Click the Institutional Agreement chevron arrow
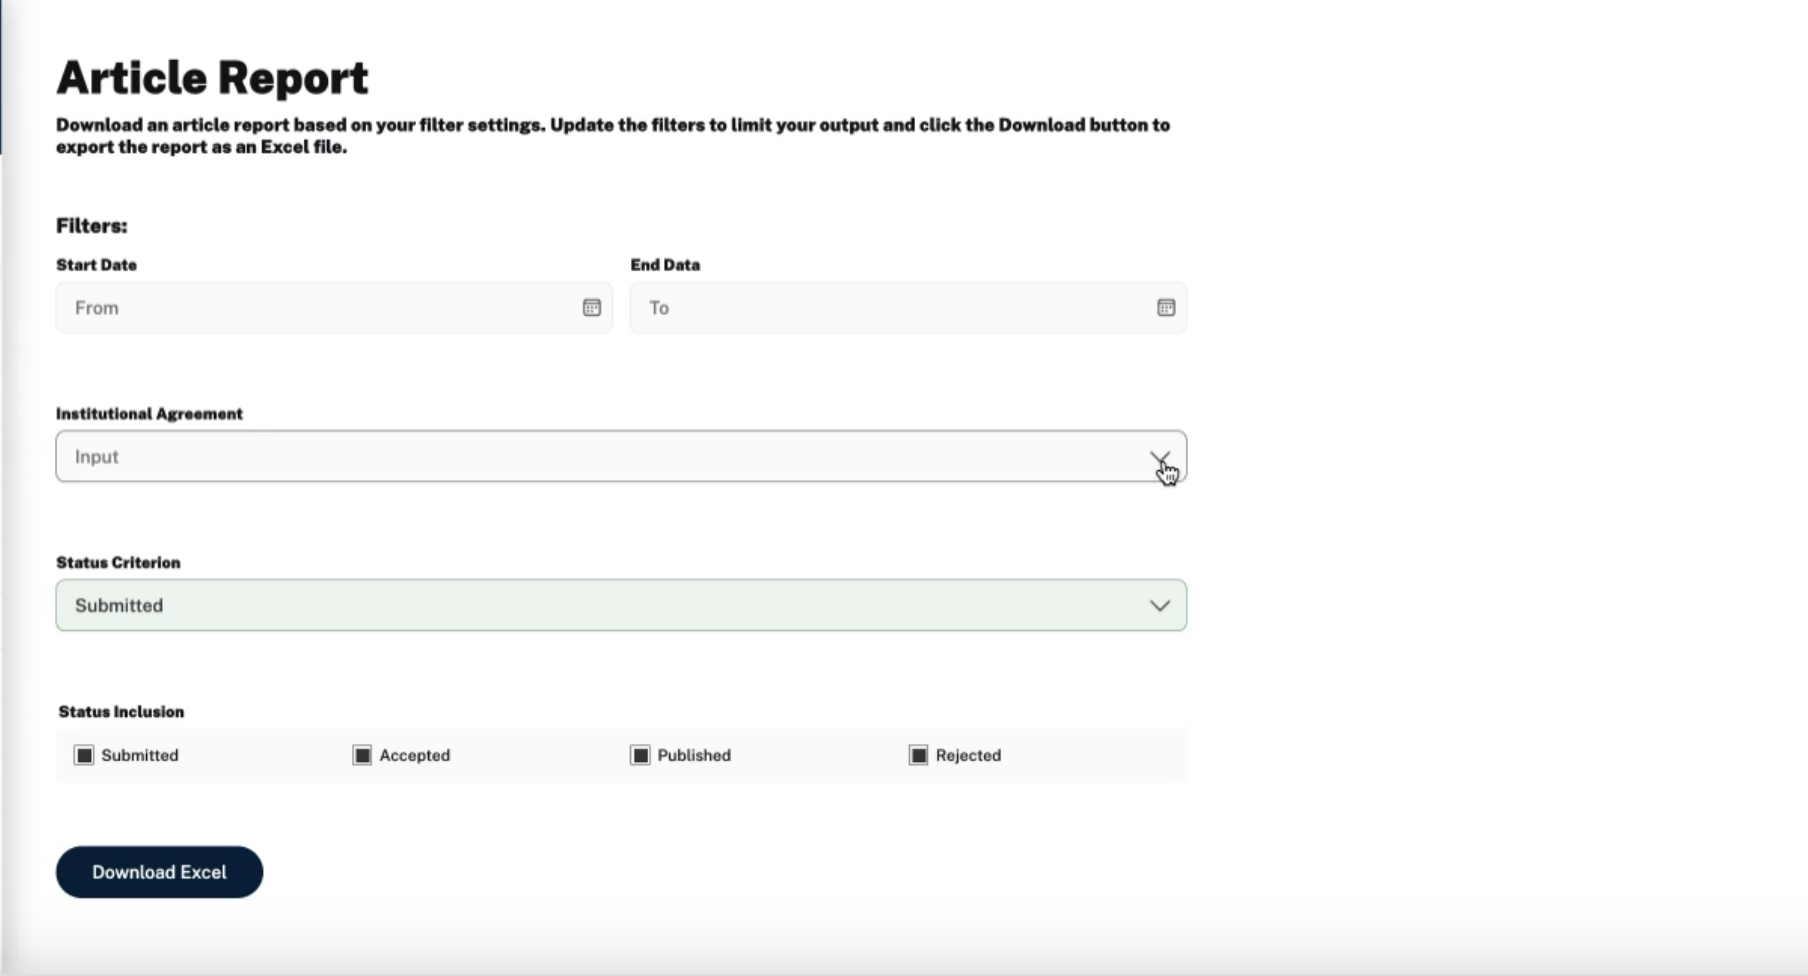Viewport: 1808px width, 976px height. [x=1159, y=457]
